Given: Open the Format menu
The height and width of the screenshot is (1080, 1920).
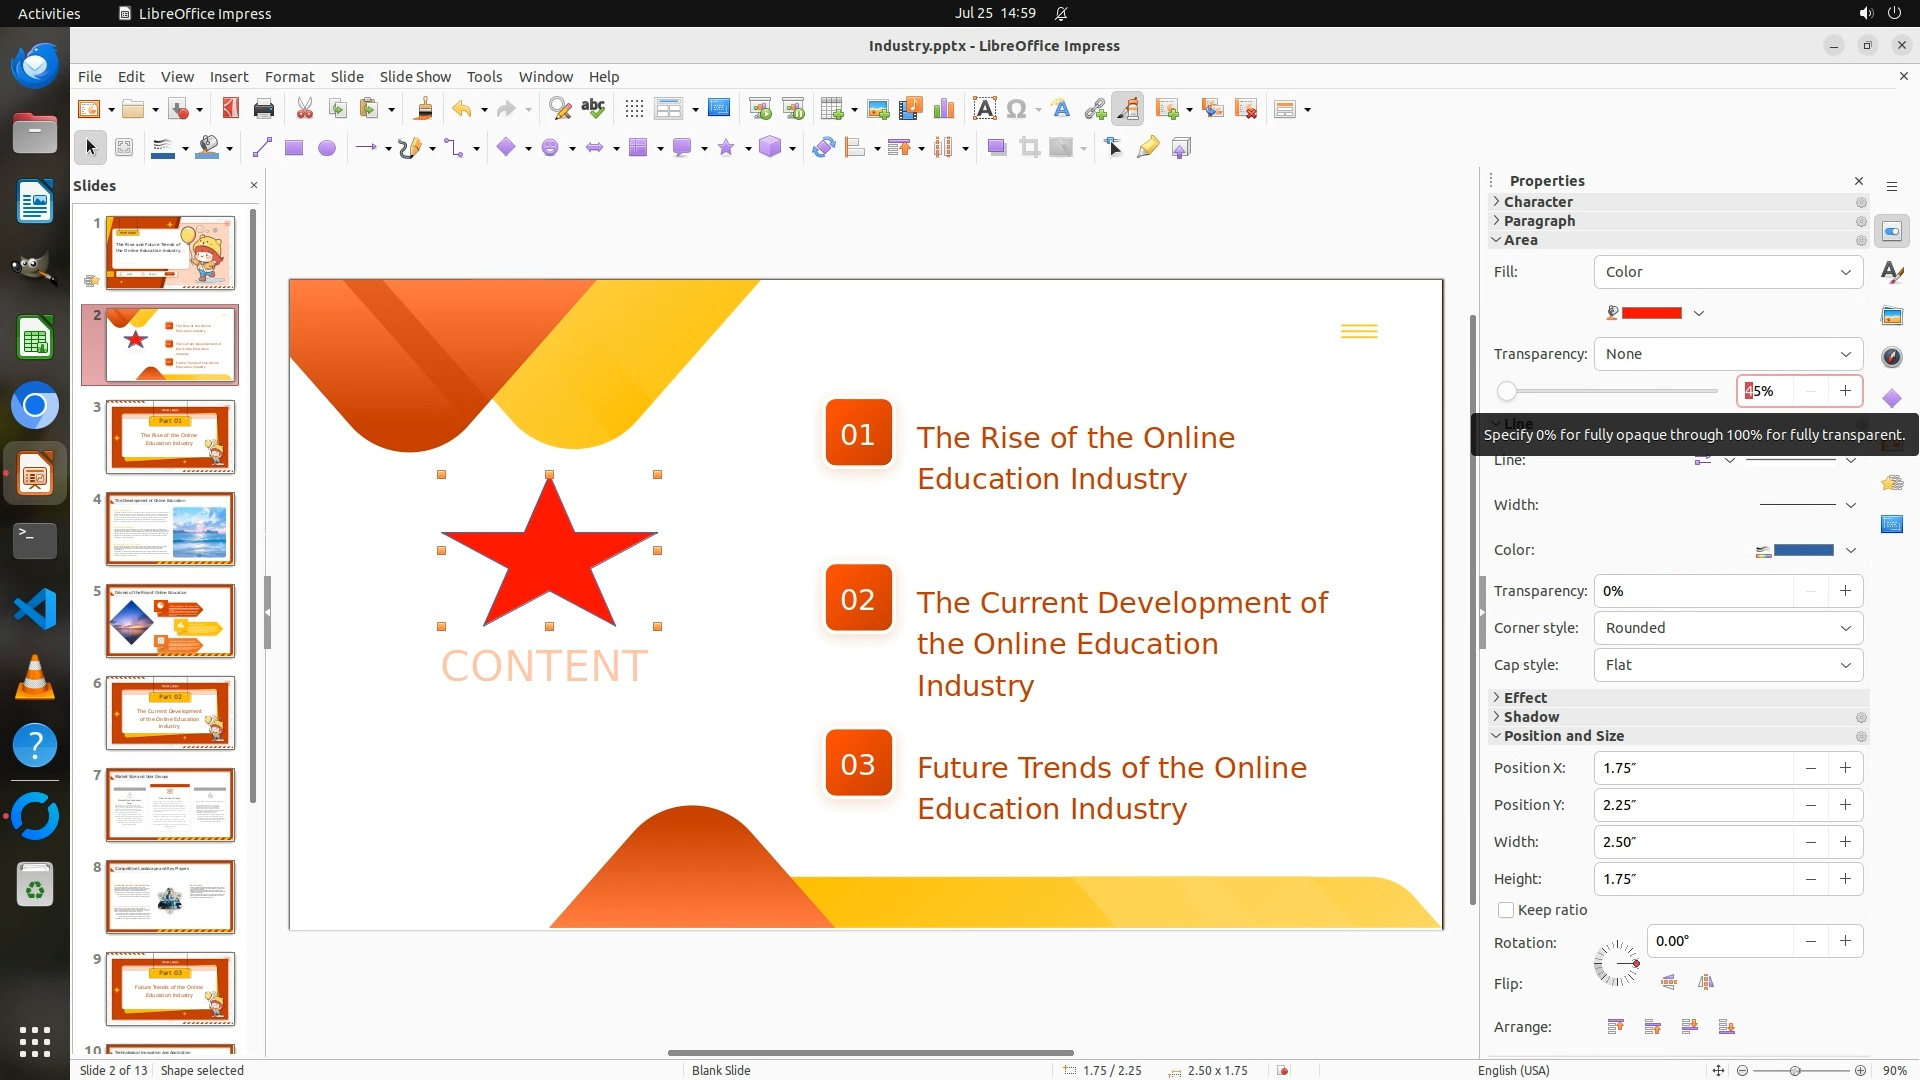Looking at the screenshot, I should tap(289, 77).
